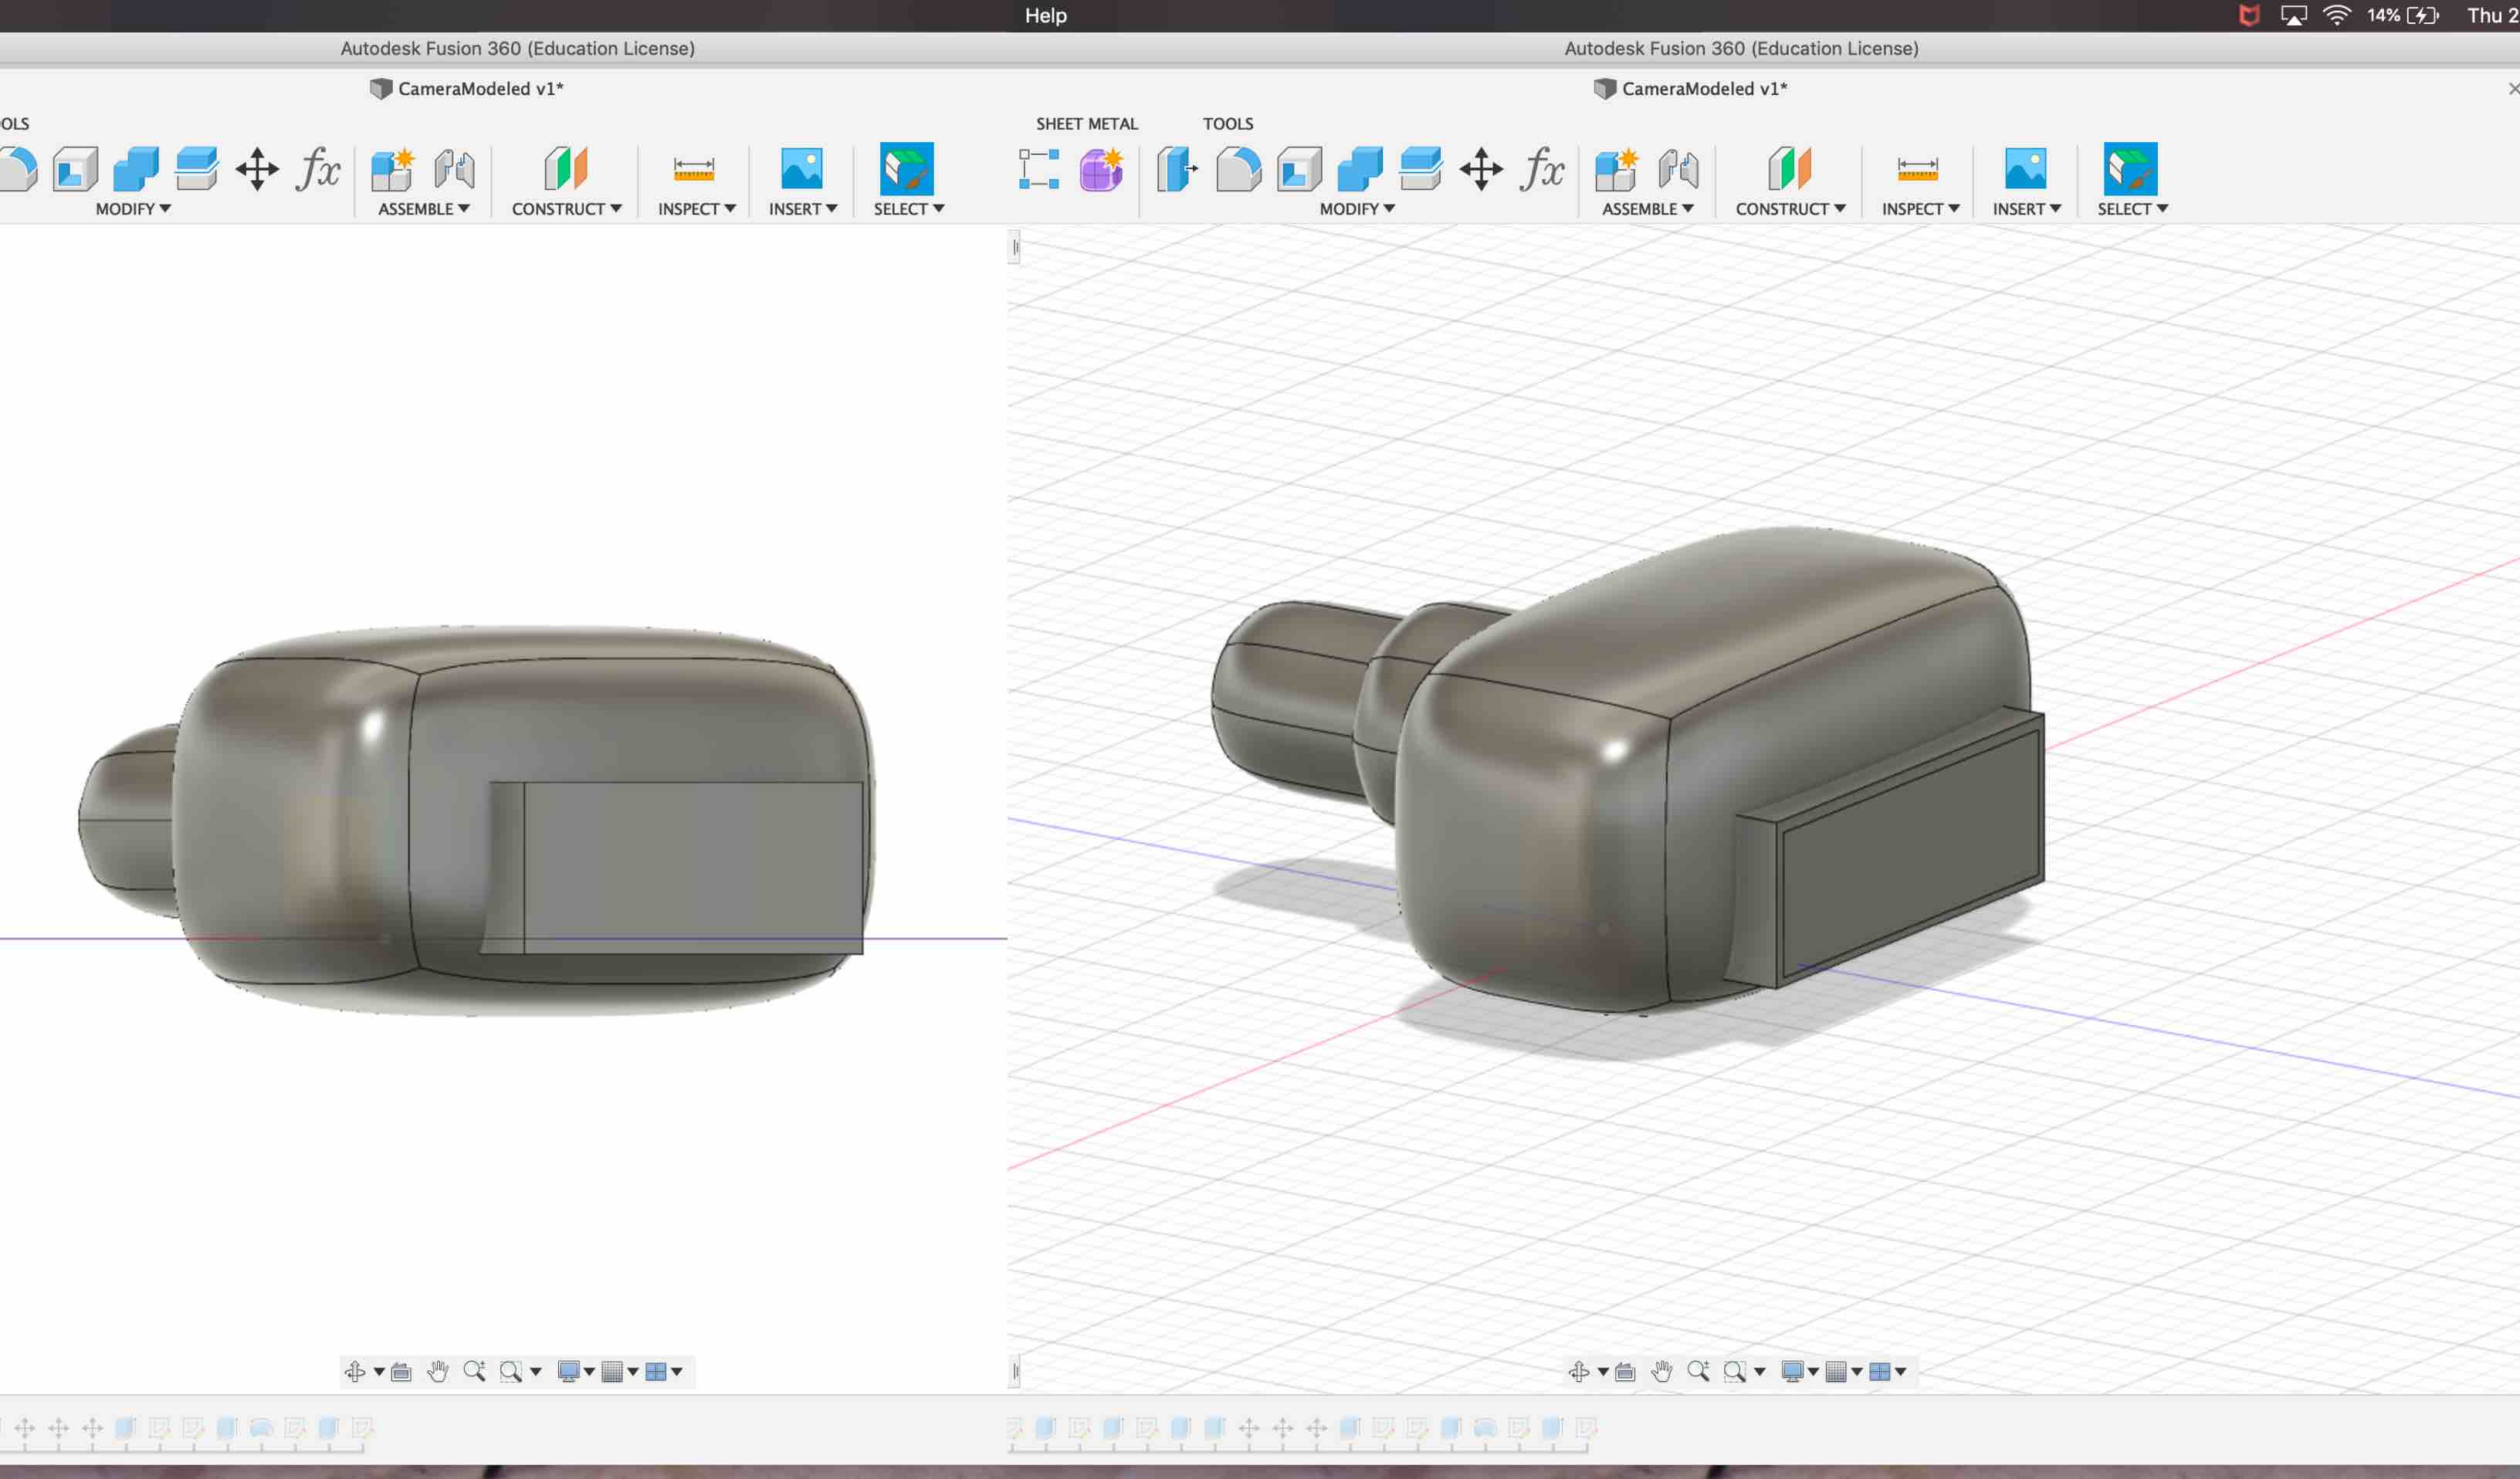The width and height of the screenshot is (2520, 1479).
Task: Open the Help menu in the menu bar
Action: click(1045, 15)
